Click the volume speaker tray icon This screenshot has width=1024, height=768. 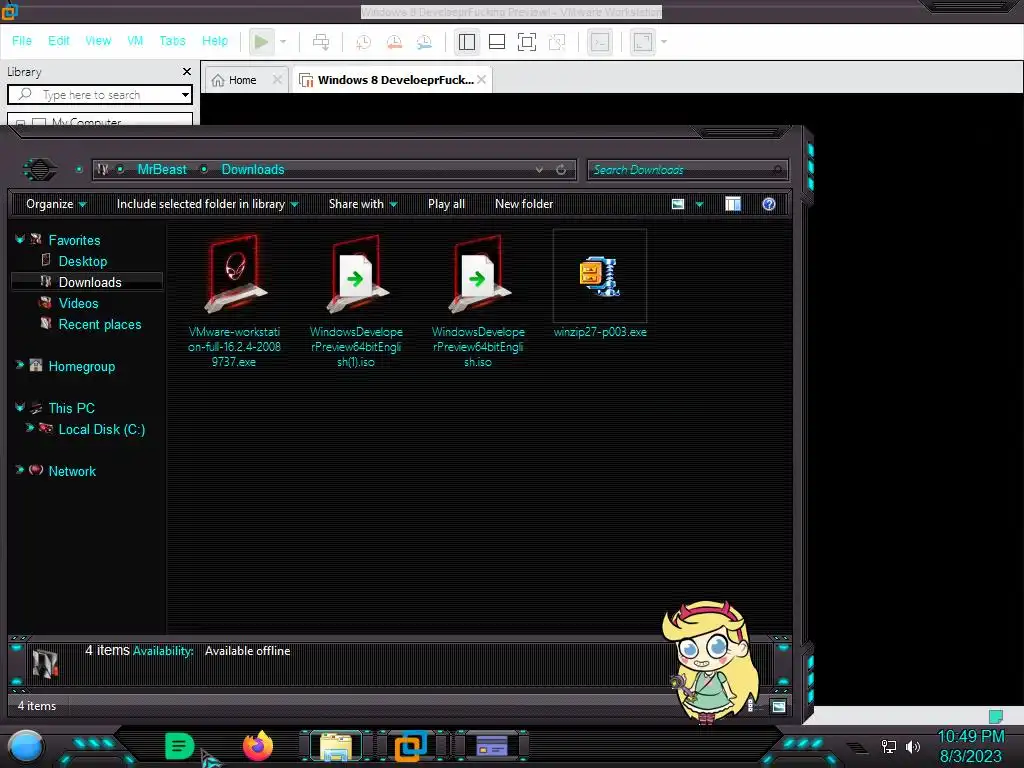(912, 747)
